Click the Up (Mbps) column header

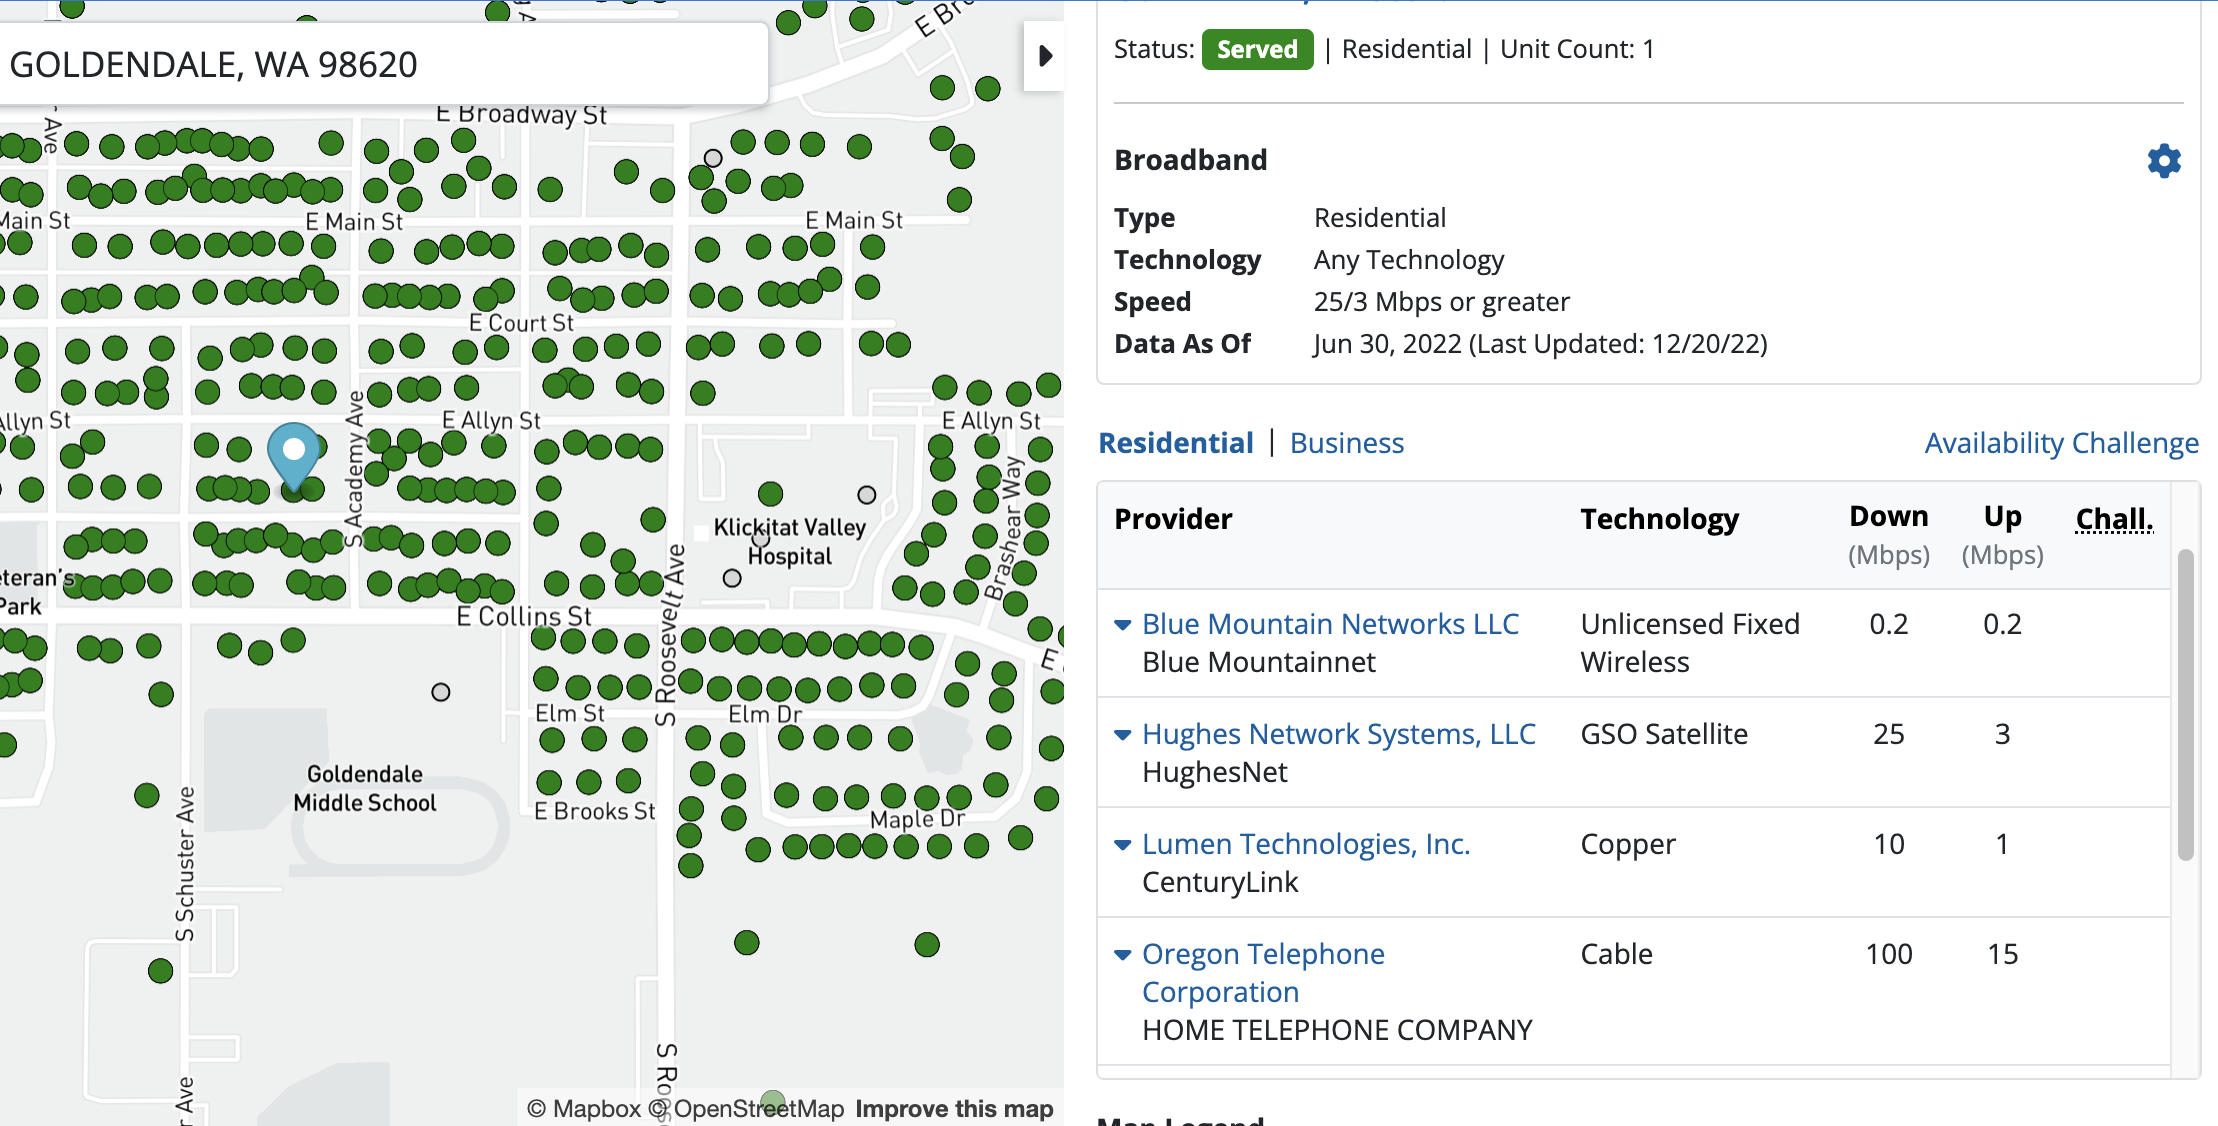tap(2003, 535)
